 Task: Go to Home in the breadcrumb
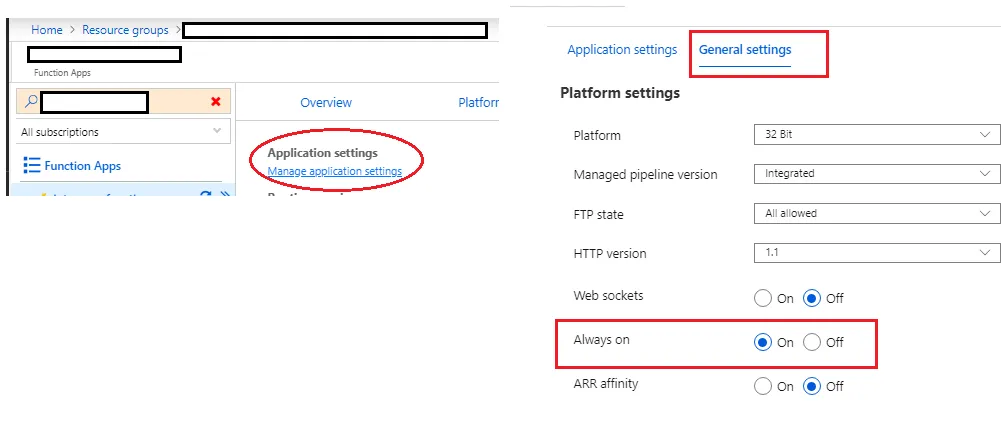[47, 31]
